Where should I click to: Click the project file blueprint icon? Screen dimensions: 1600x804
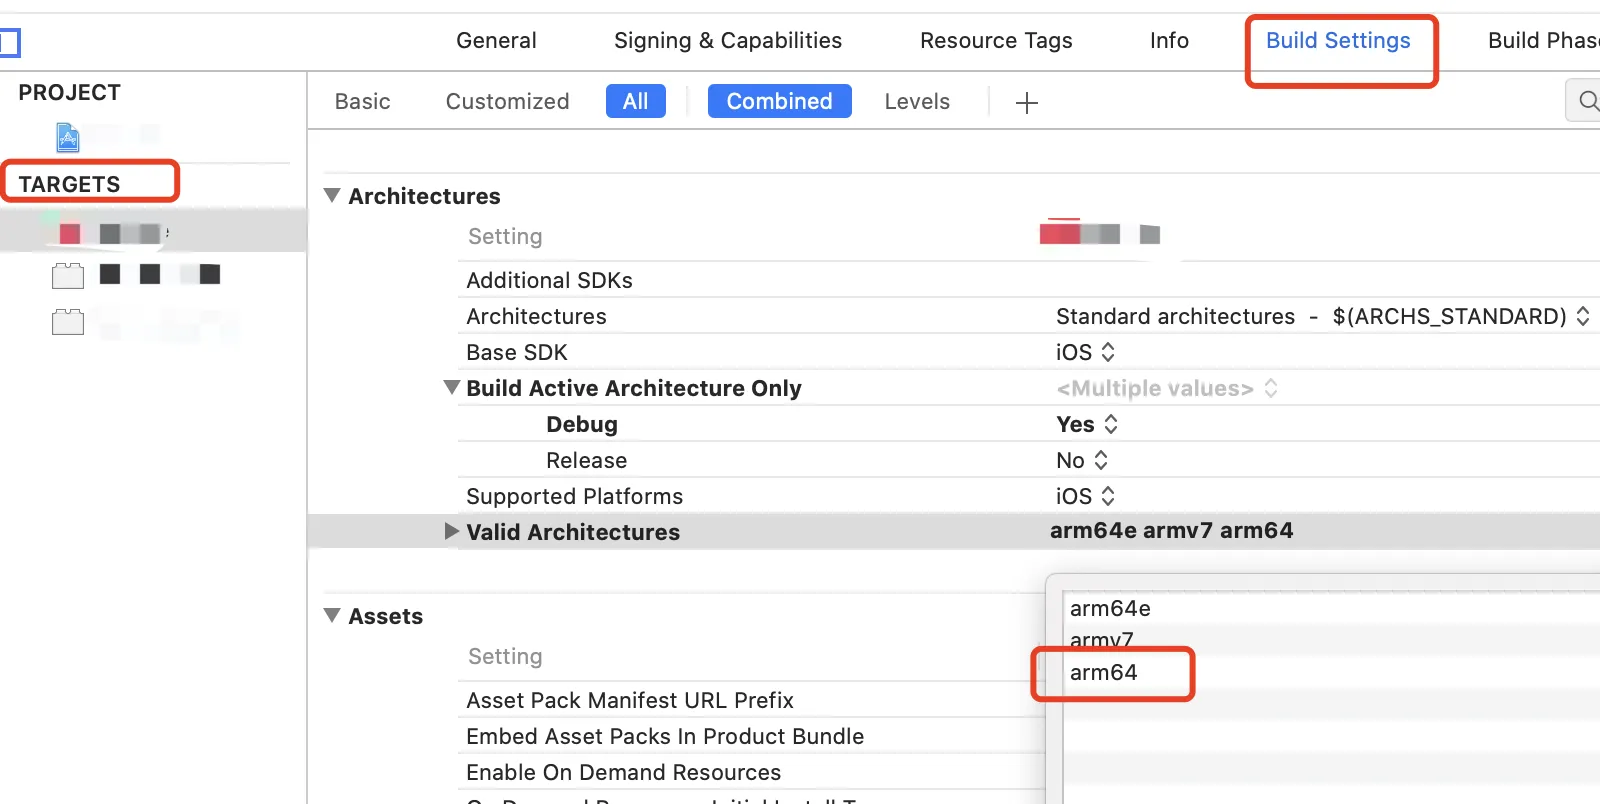click(x=68, y=136)
